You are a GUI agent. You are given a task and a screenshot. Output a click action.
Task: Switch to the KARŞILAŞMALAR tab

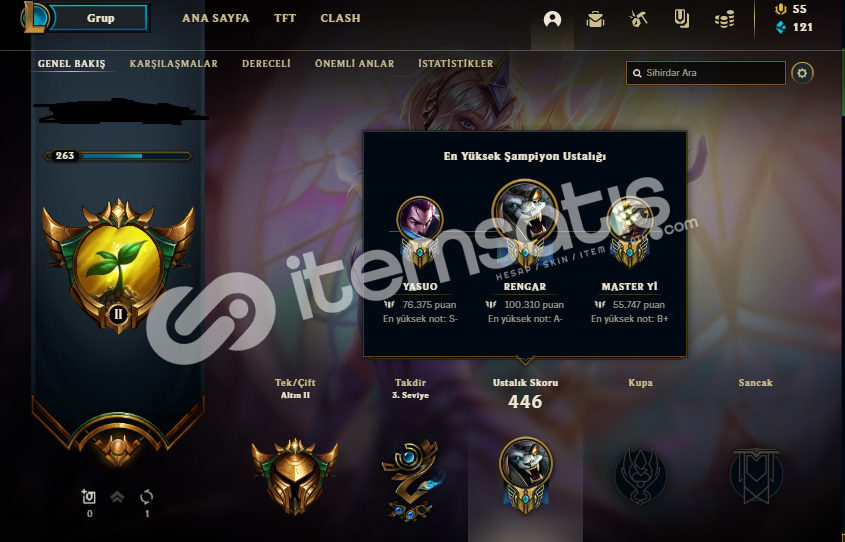click(x=174, y=64)
